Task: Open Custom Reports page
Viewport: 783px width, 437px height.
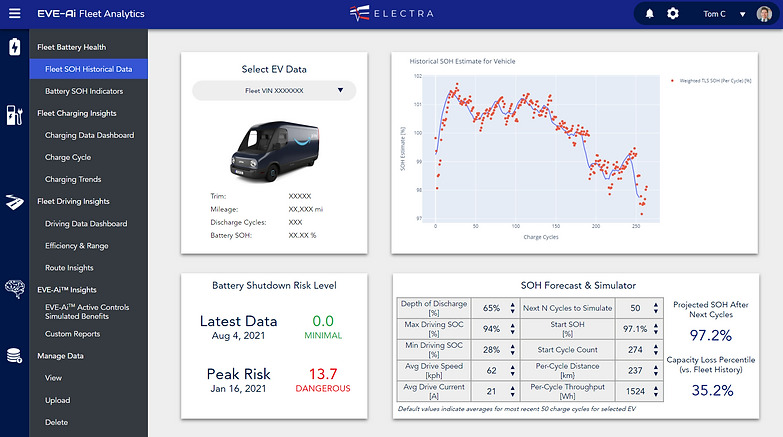Action: click(x=72, y=334)
